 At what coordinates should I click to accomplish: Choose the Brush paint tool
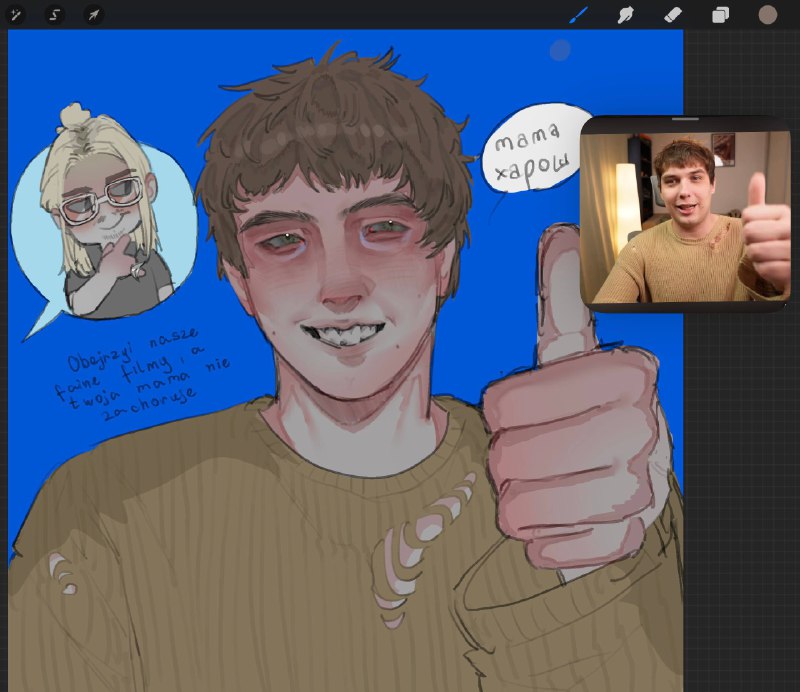coord(579,15)
